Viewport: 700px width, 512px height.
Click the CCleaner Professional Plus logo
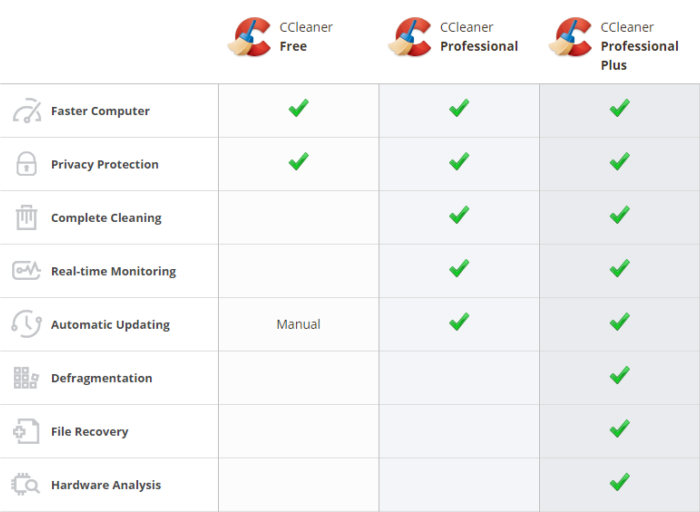pyautogui.click(x=570, y=37)
